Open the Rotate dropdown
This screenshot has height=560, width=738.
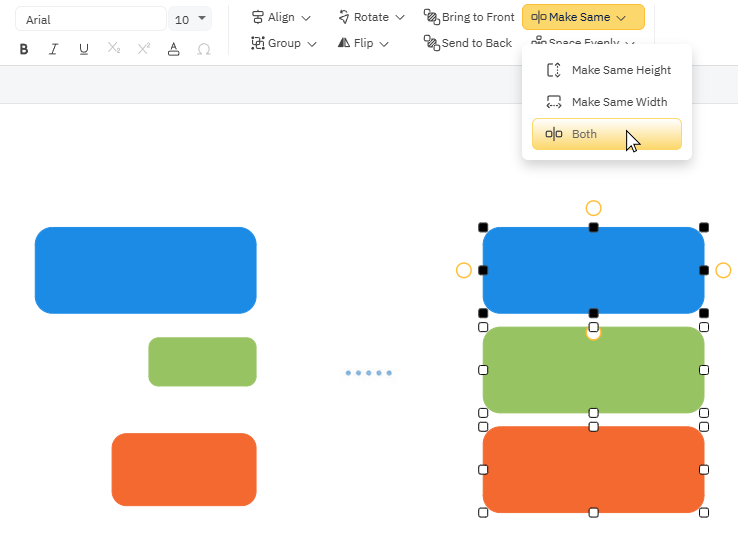point(371,17)
